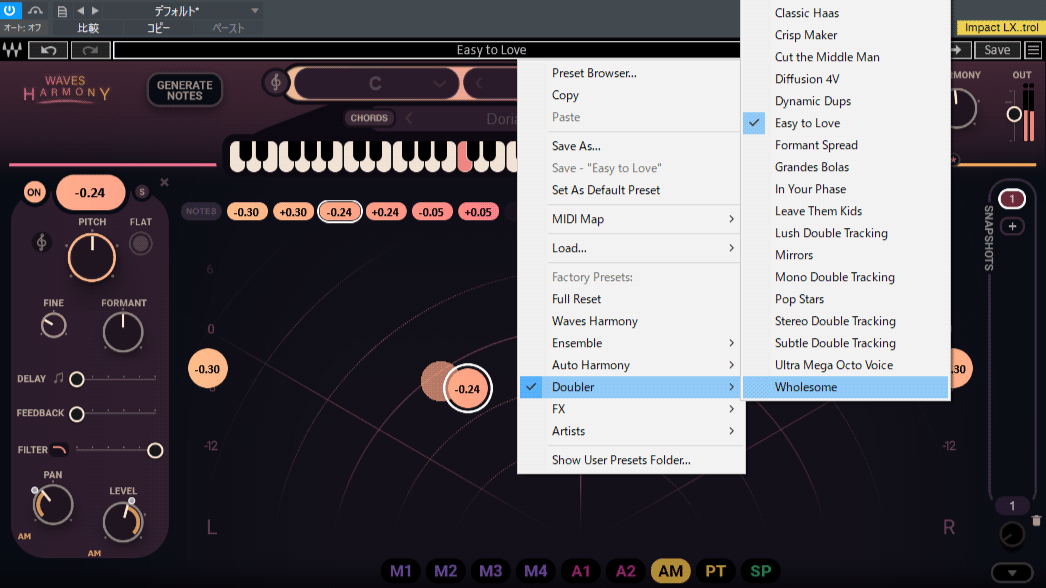The image size is (1046, 588).
Task: Click the redo arrow icon
Action: [91, 50]
